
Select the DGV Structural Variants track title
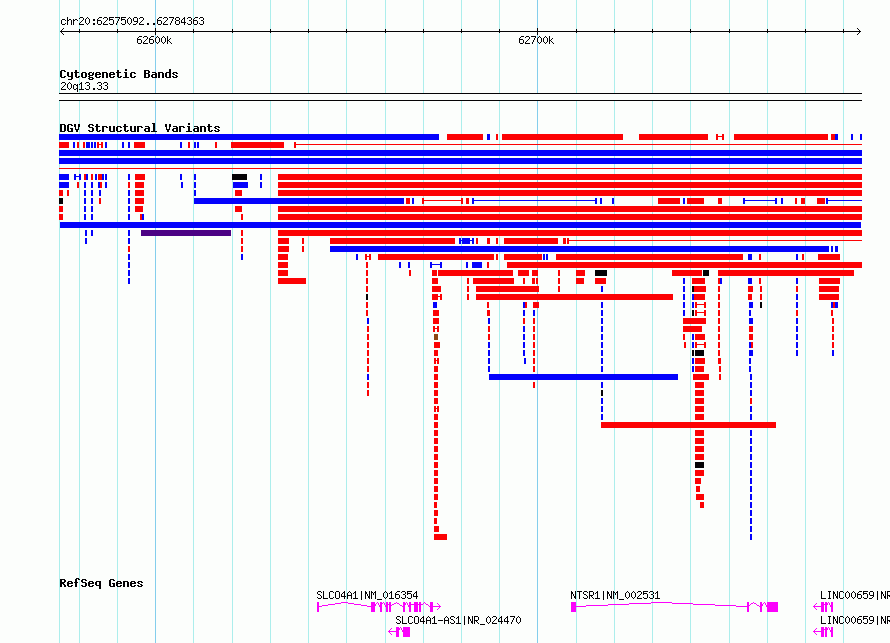pos(140,128)
